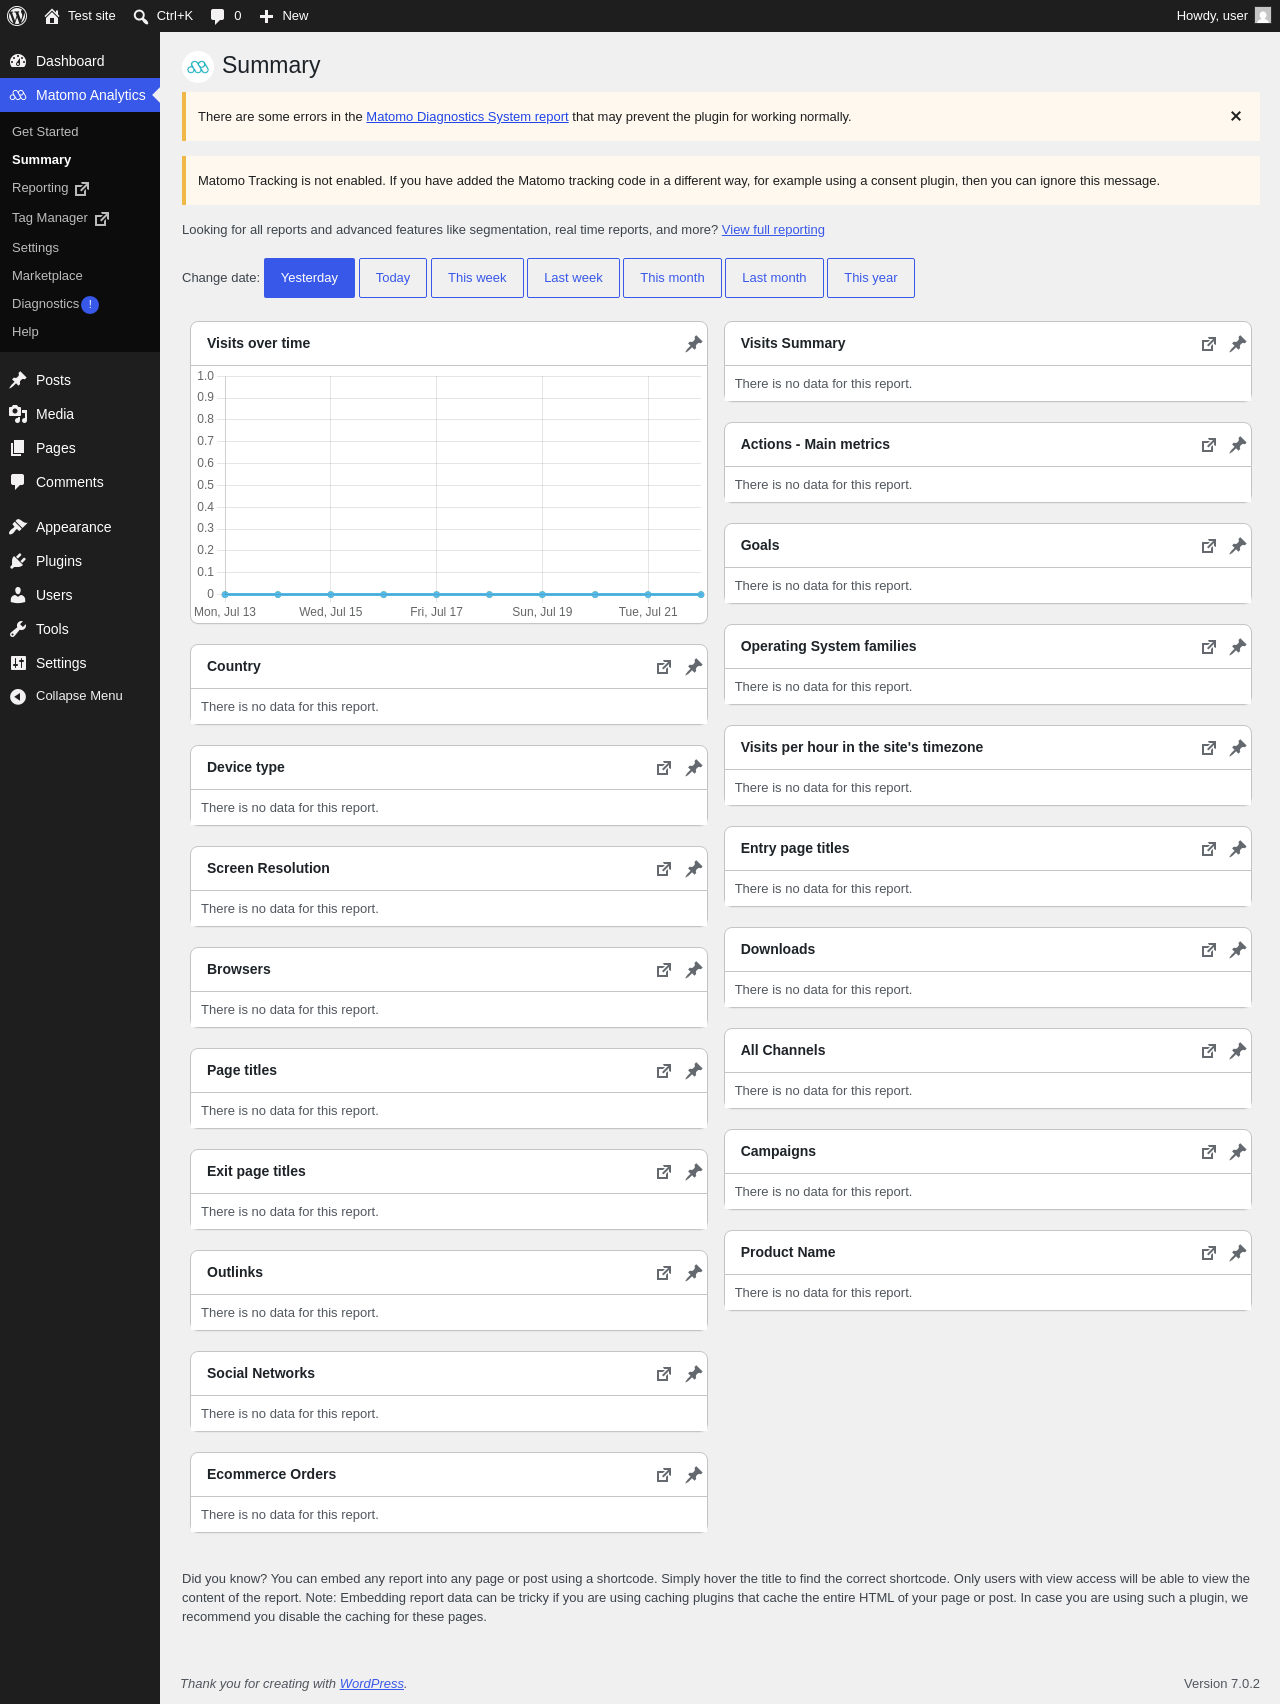
Task: Open the WordPress link in footer
Action: (x=372, y=1684)
